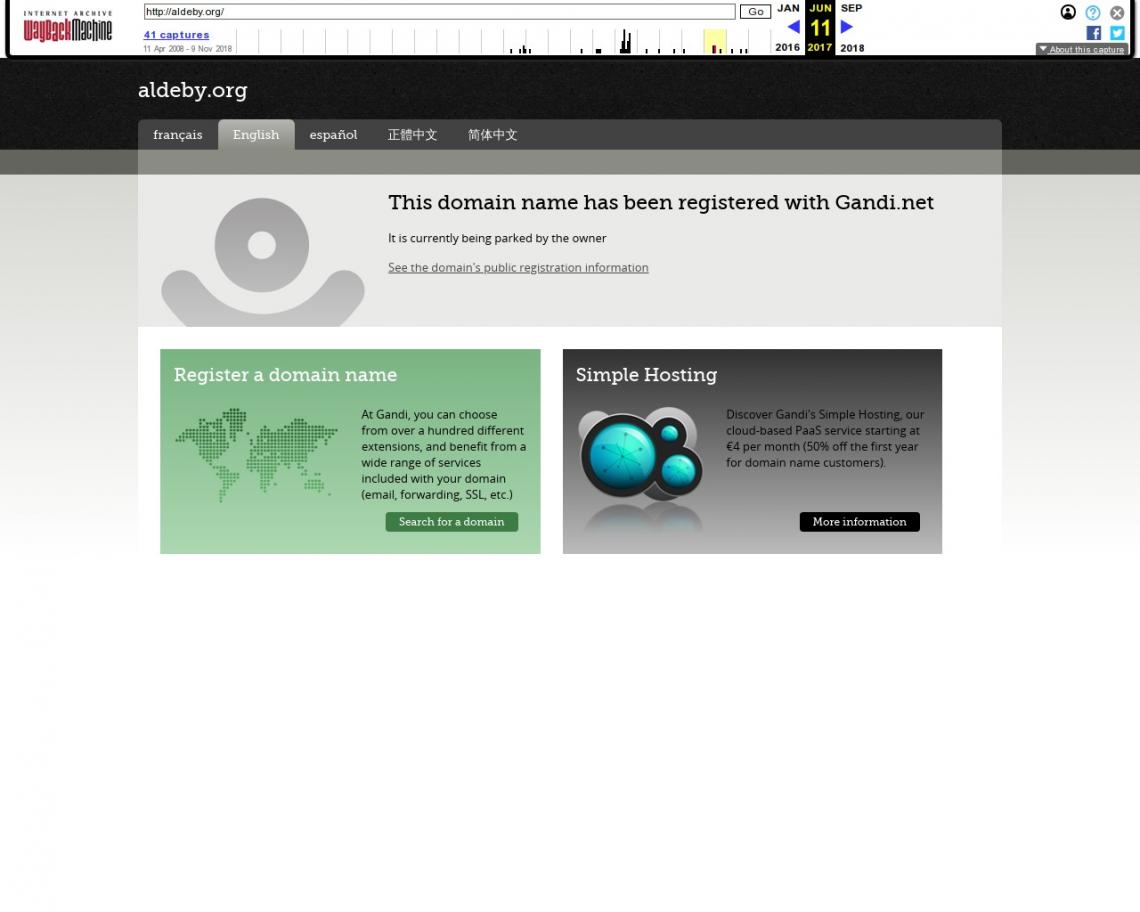Jump to SEP 2018 capture

[x=852, y=28]
